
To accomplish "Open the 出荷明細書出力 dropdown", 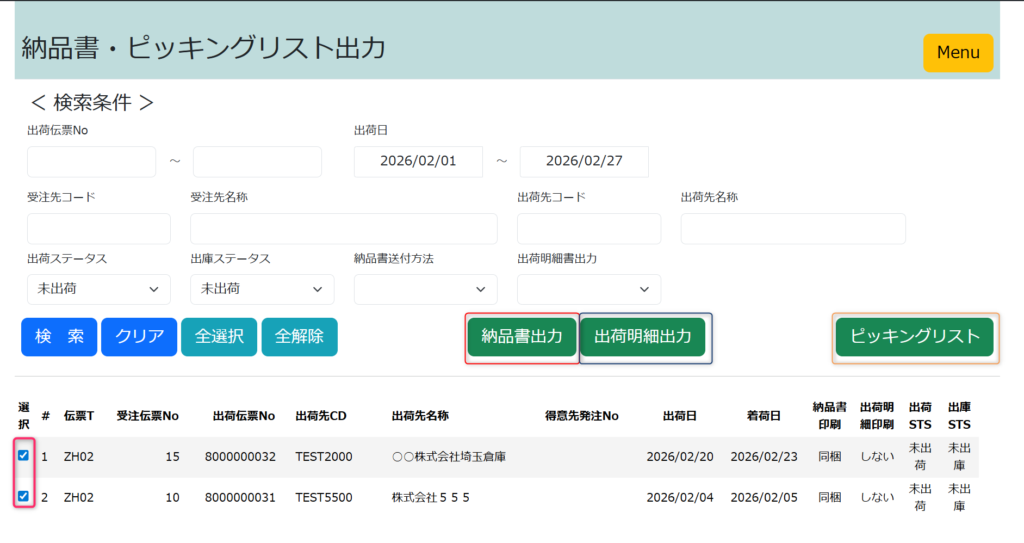I will (x=588, y=289).
